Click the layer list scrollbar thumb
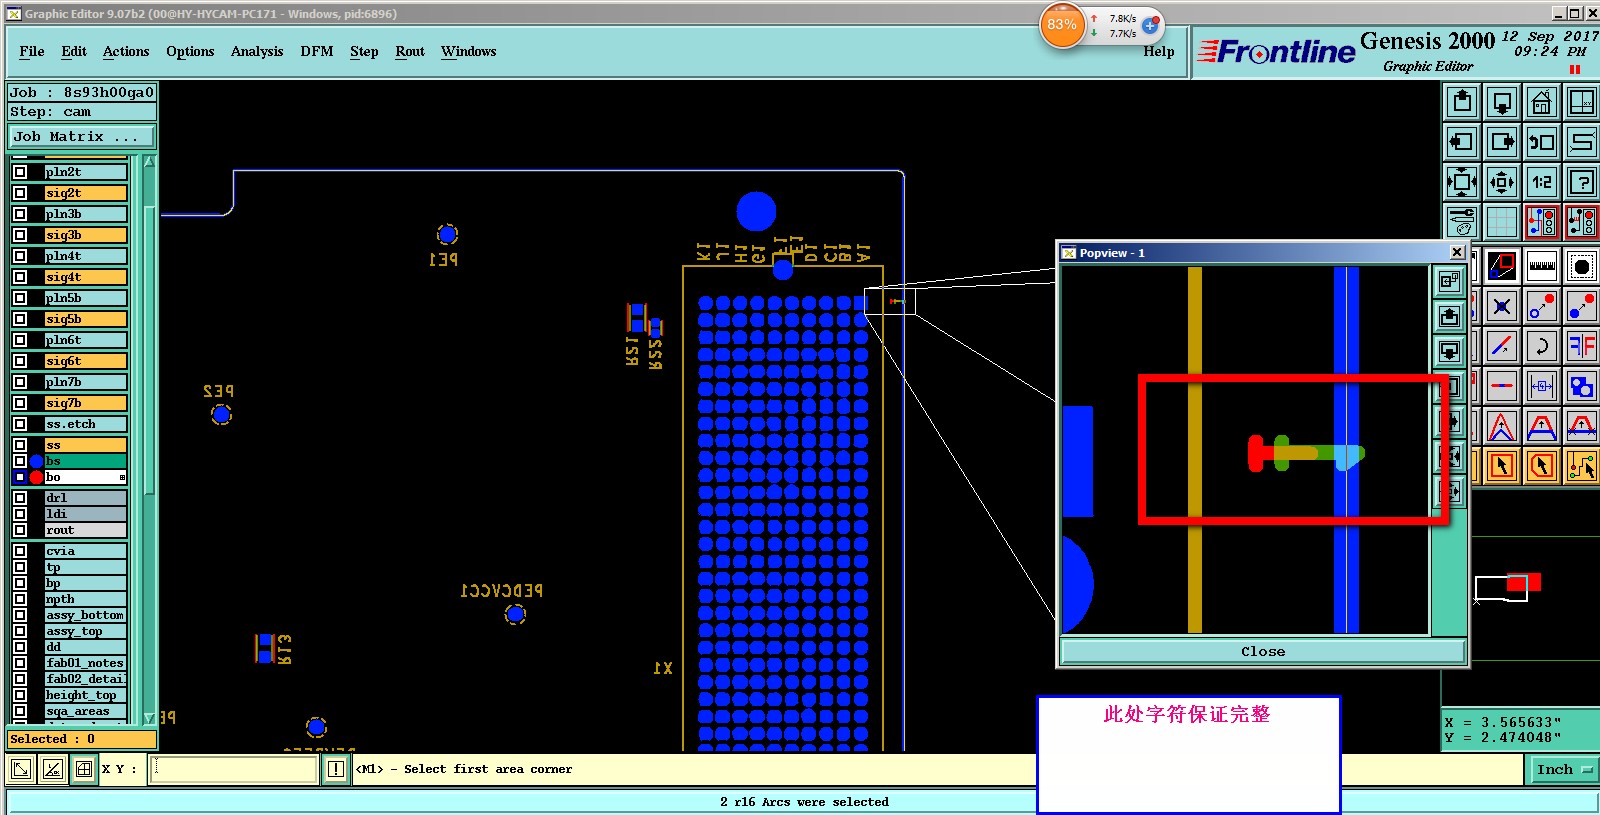The width and height of the screenshot is (1600, 815). (x=150, y=350)
